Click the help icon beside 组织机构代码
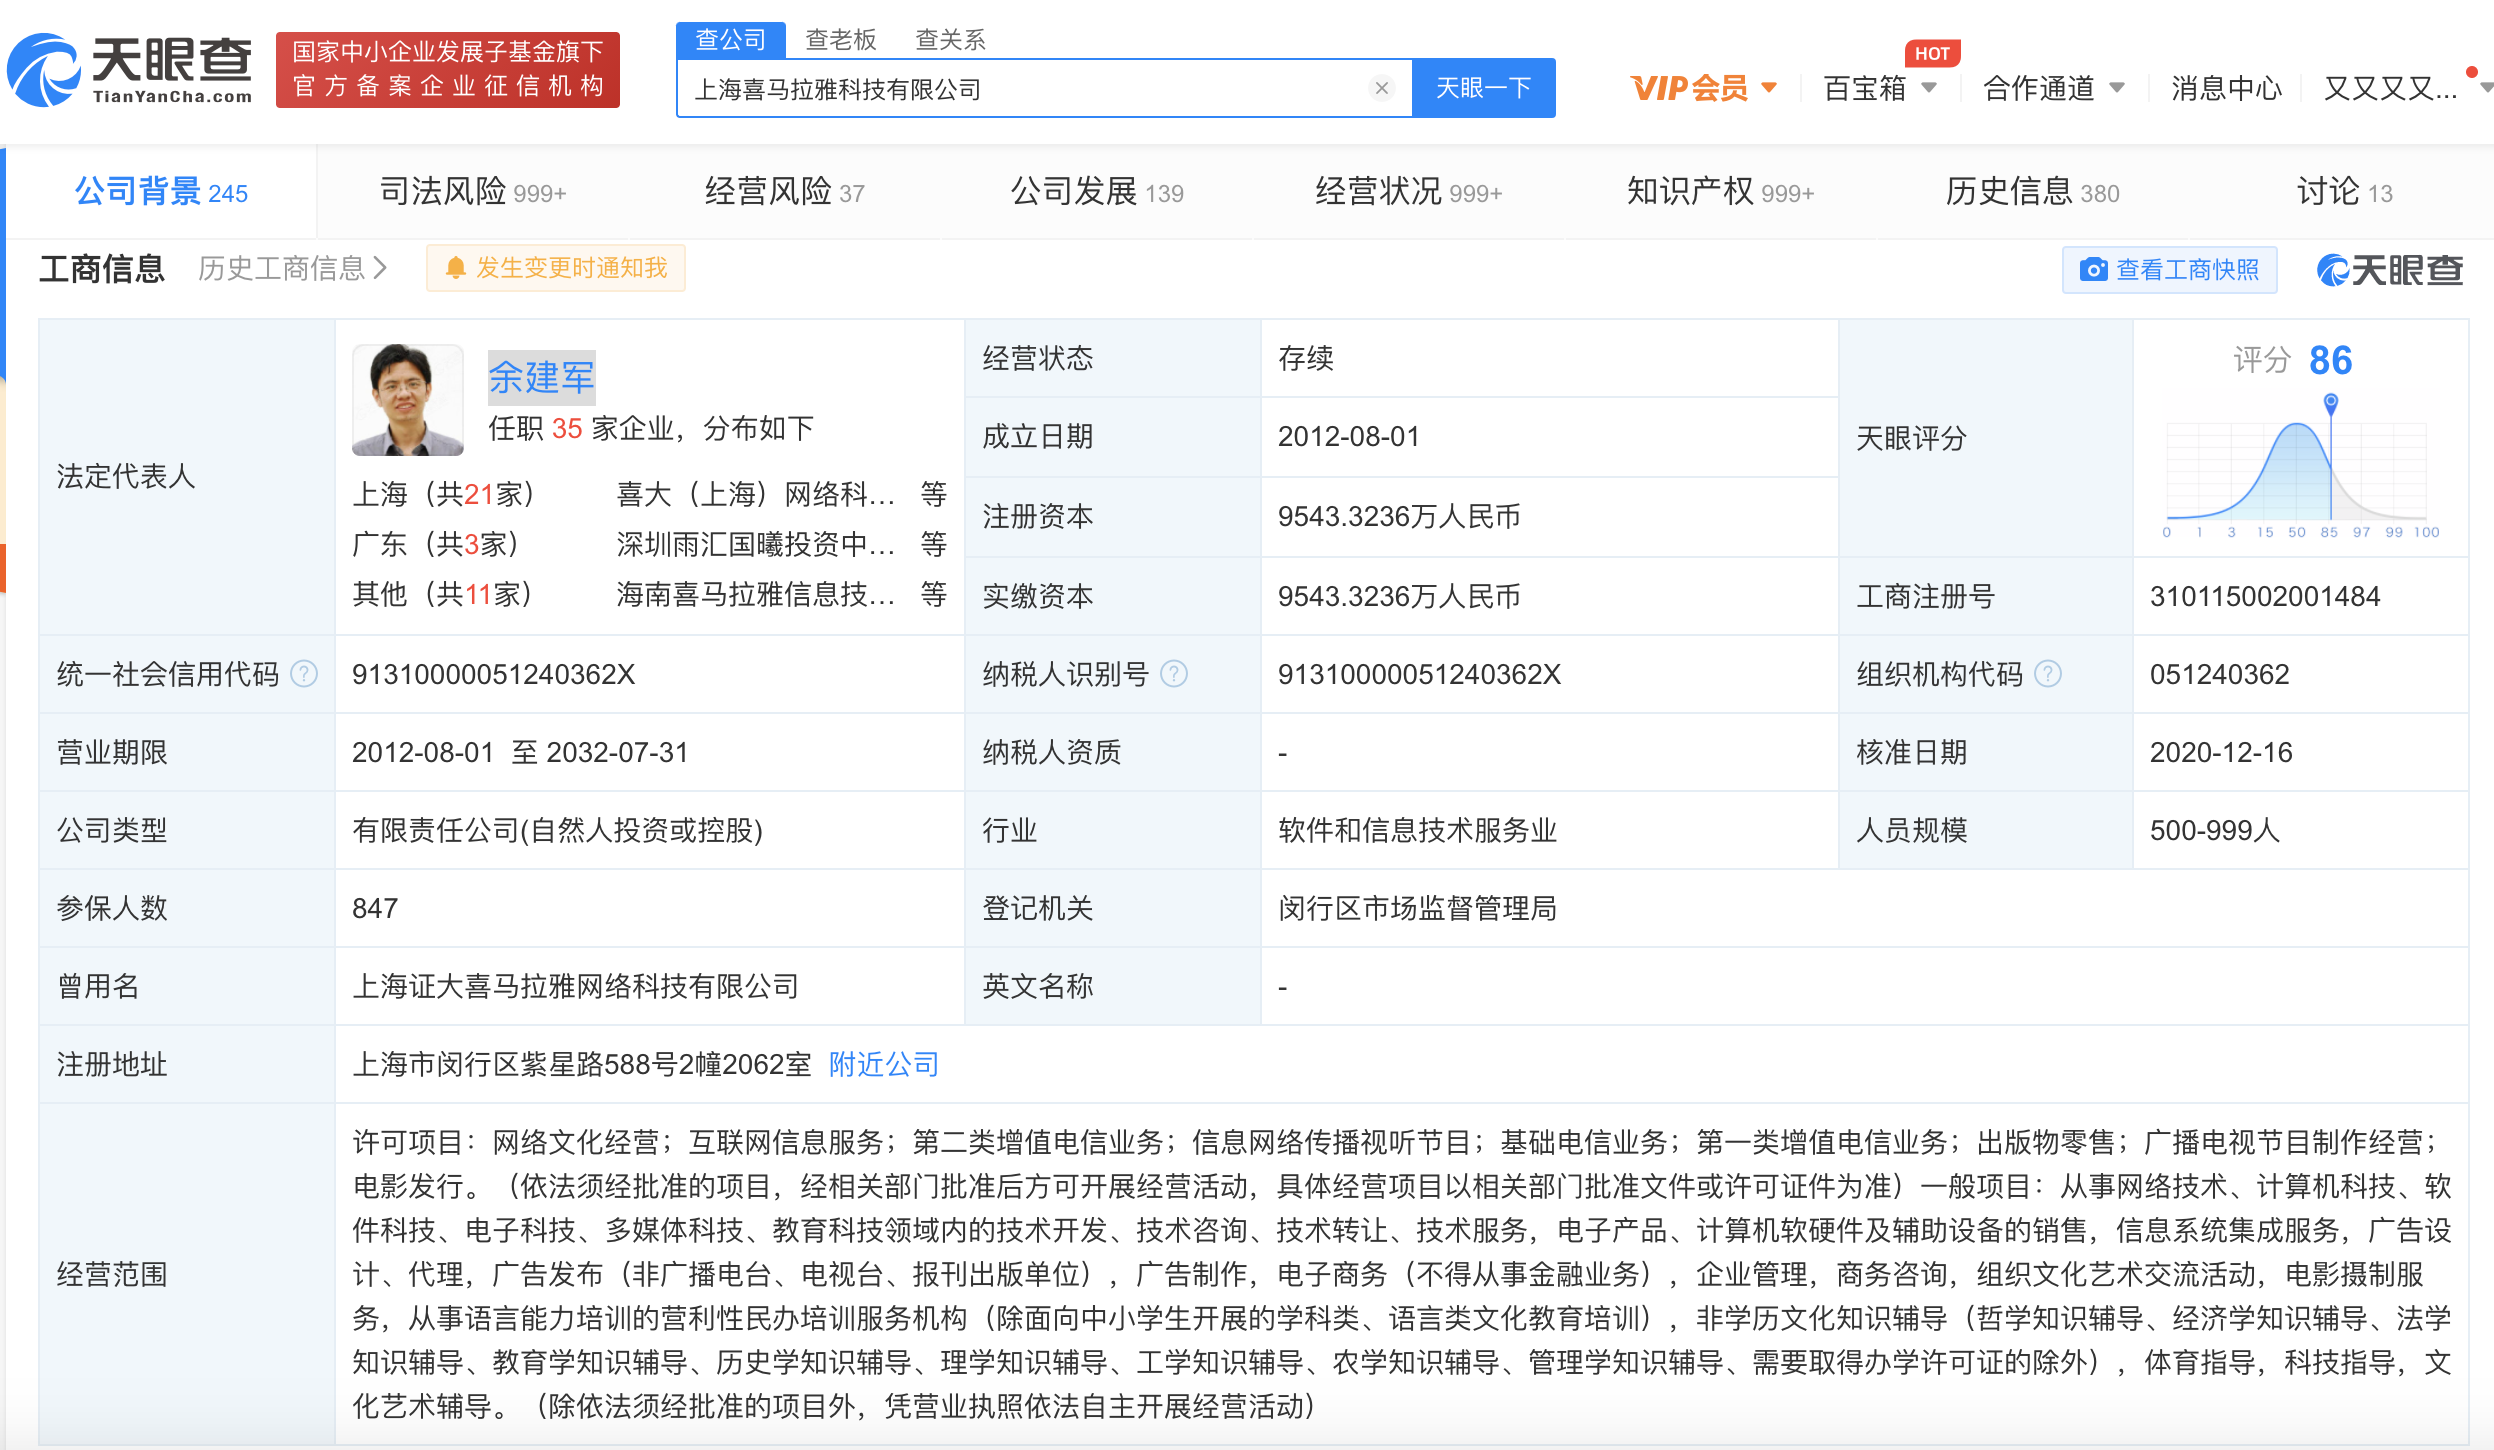2494x1450 pixels. coord(2048,674)
